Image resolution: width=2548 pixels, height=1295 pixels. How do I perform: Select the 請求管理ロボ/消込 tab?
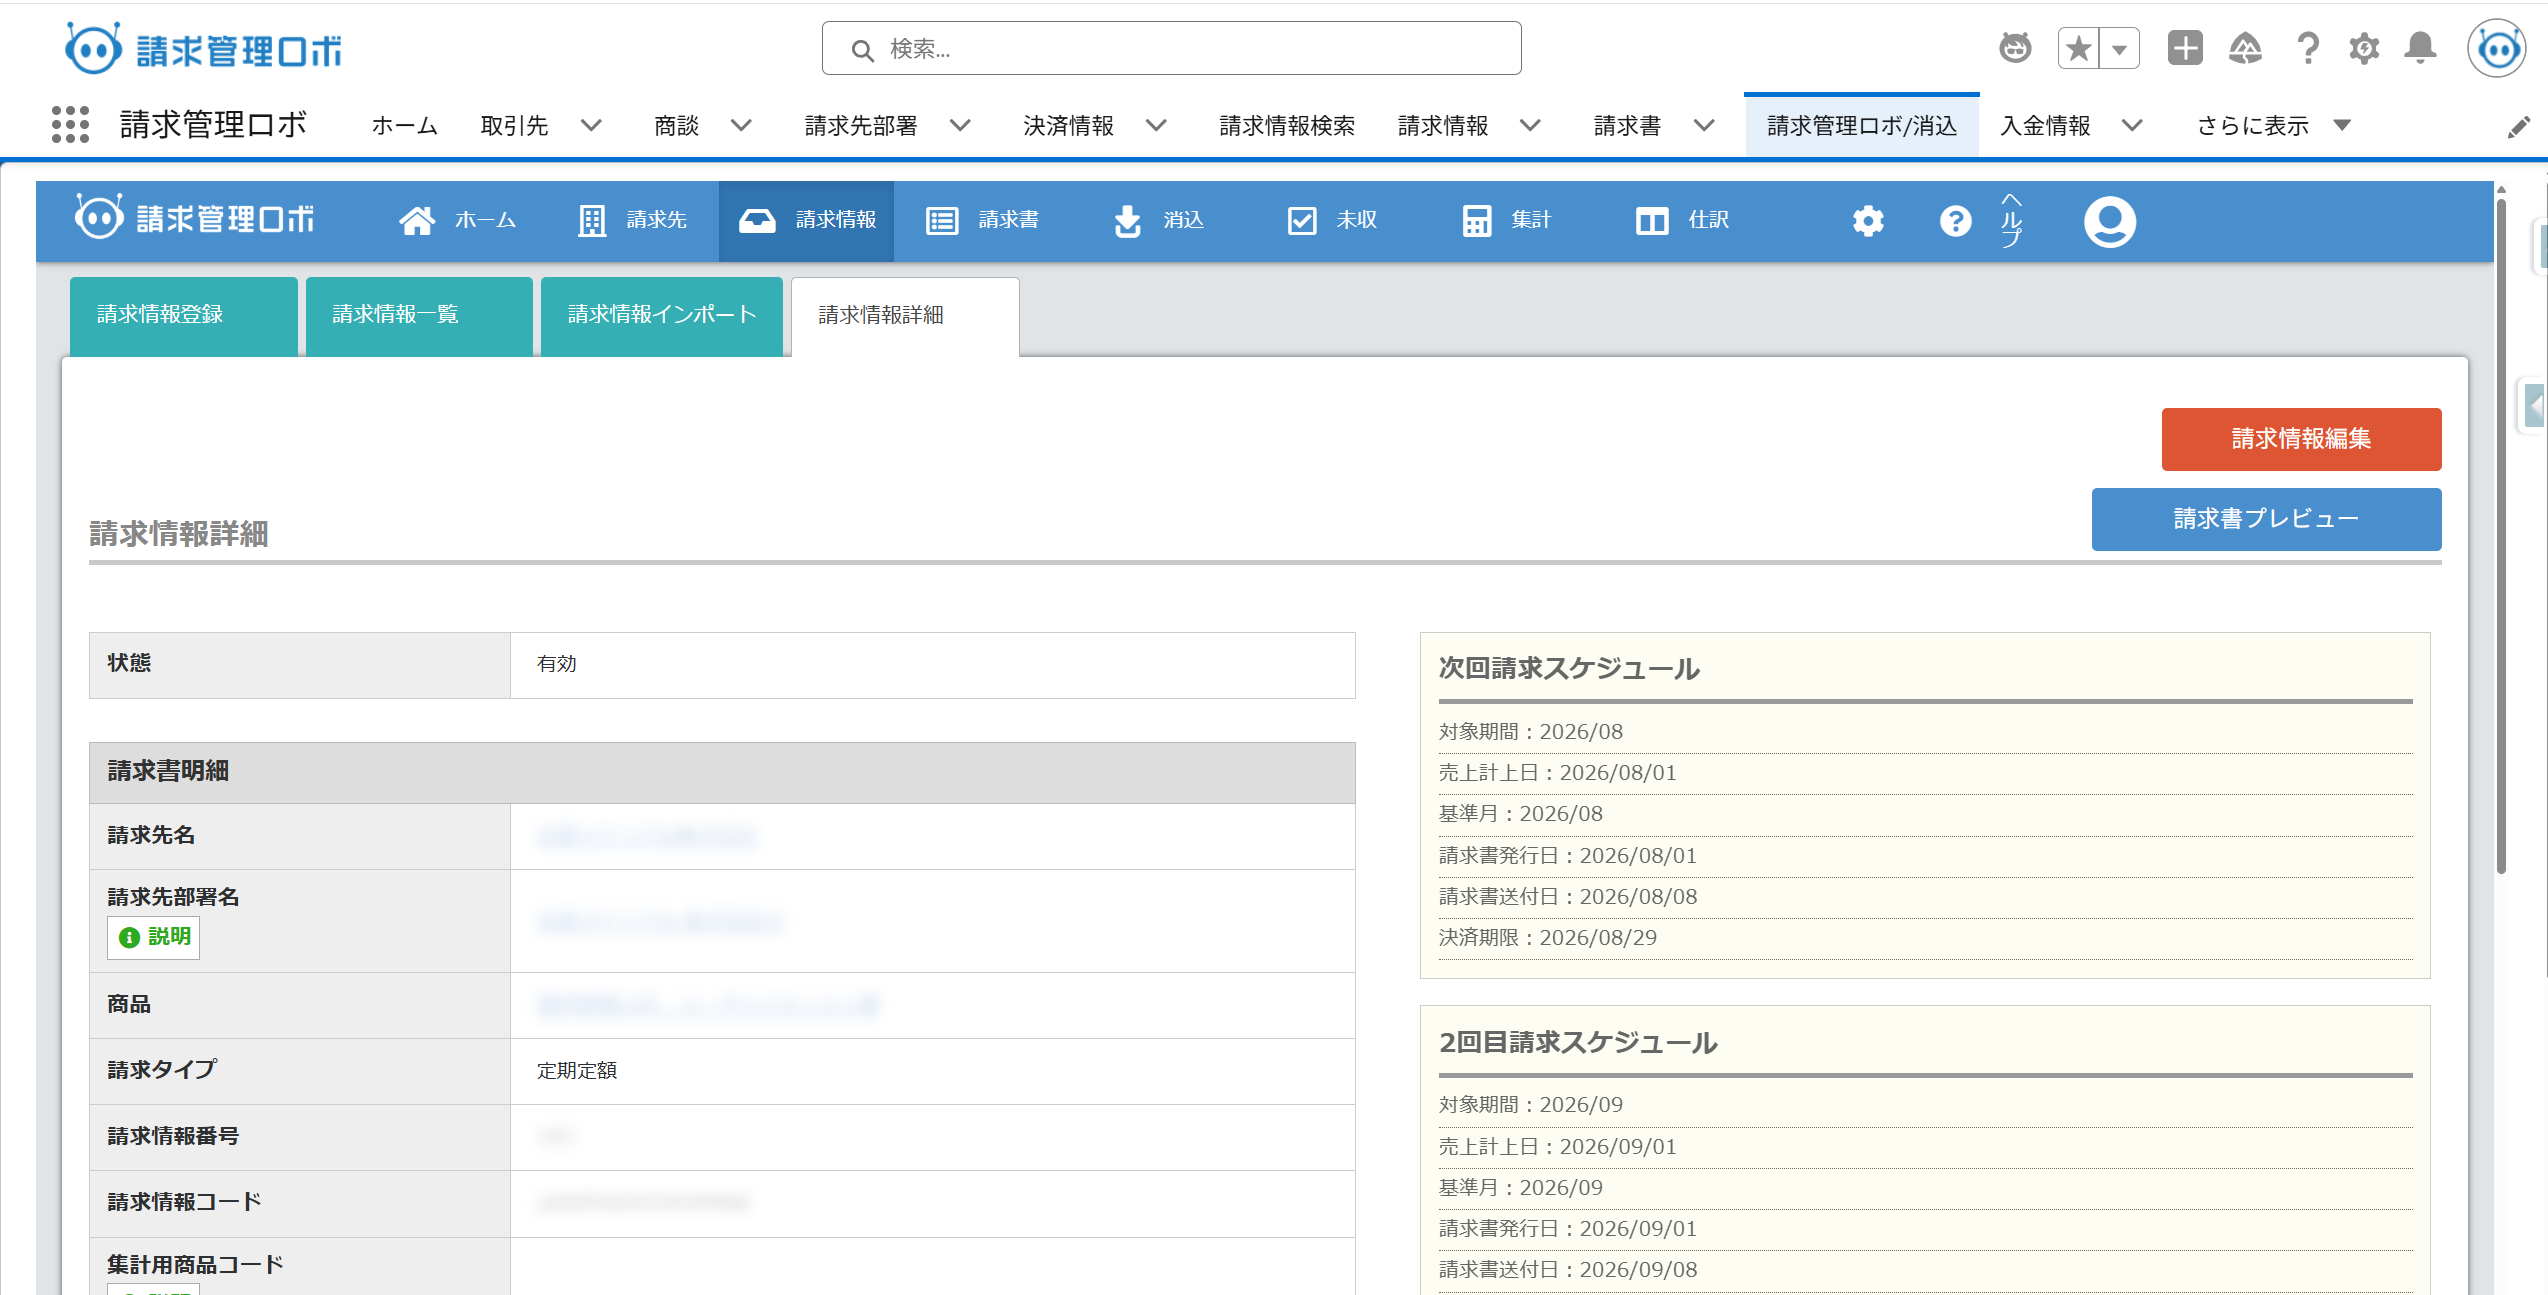[x=1862, y=126]
